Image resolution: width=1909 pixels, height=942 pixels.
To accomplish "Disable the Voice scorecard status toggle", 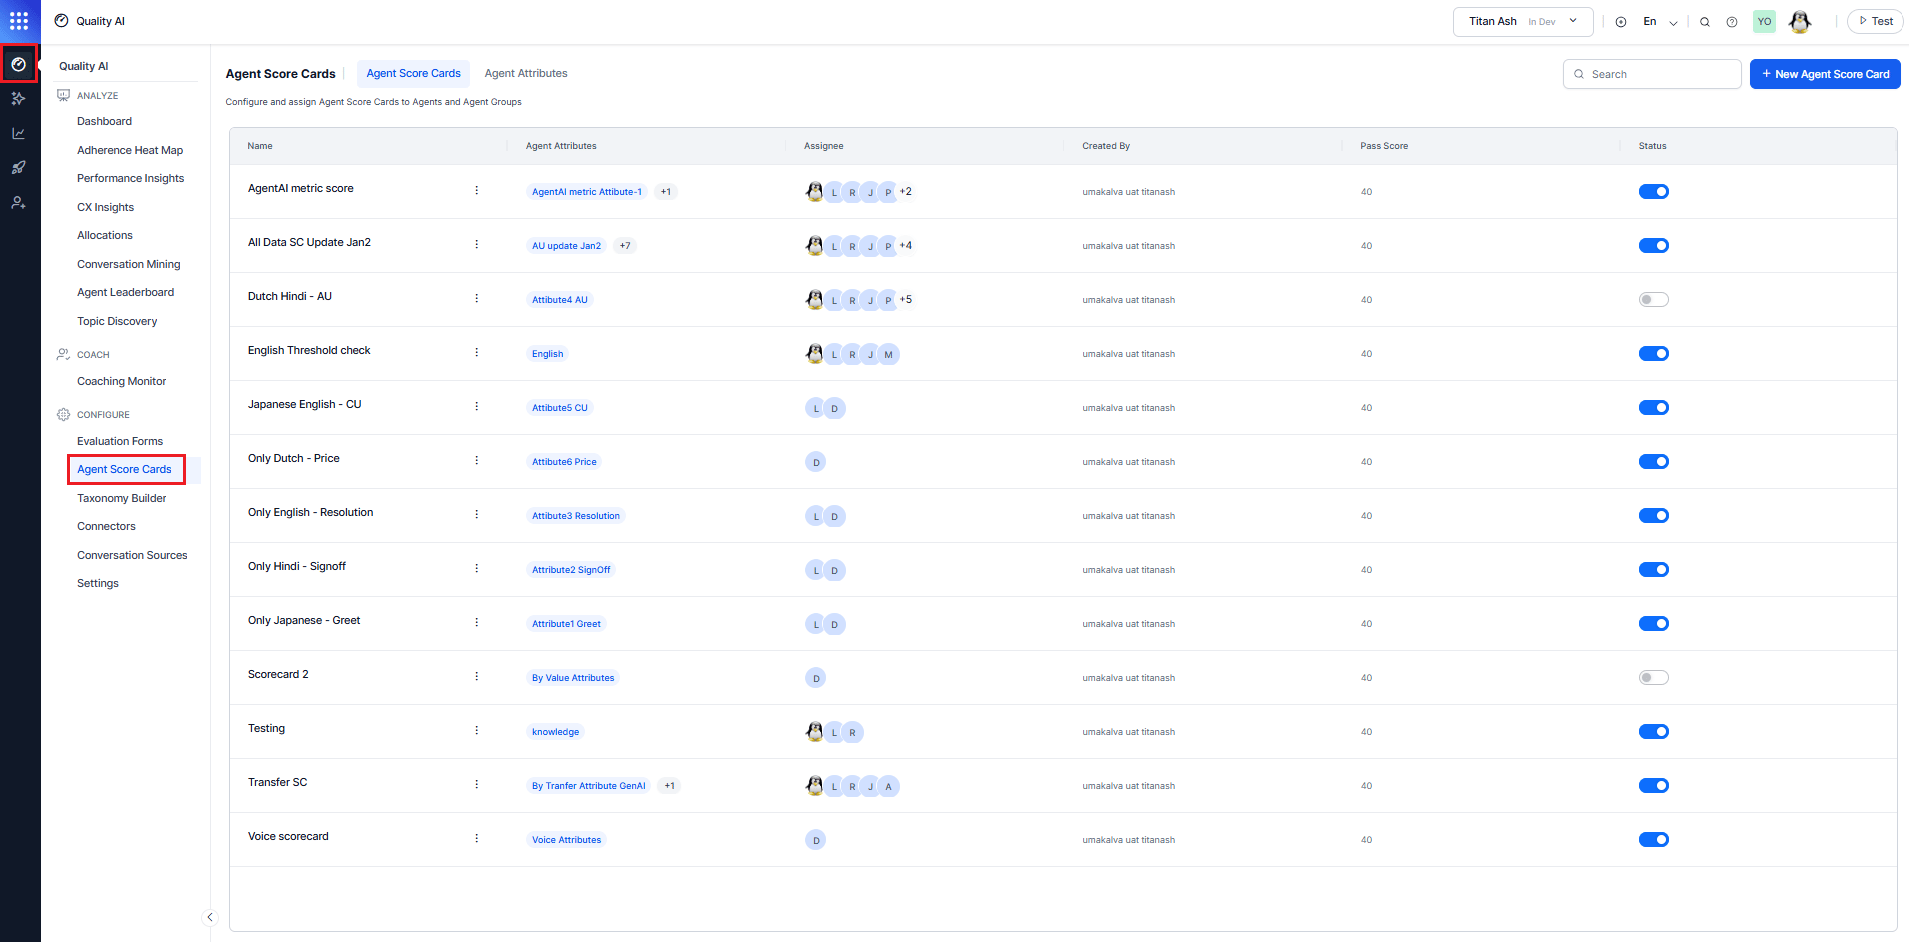I will 1653,840.
